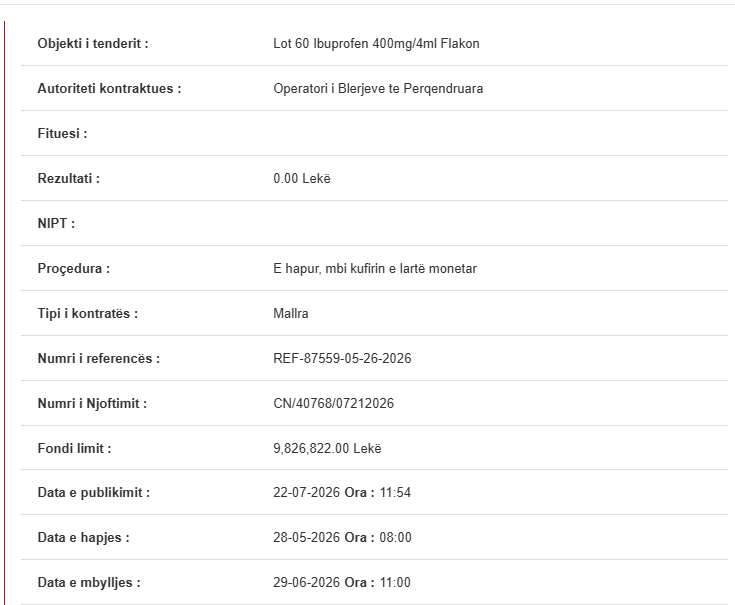Click the 'Objekti i tenderit' label
This screenshot has width=735, height=605.
pyautogui.click(x=93, y=44)
